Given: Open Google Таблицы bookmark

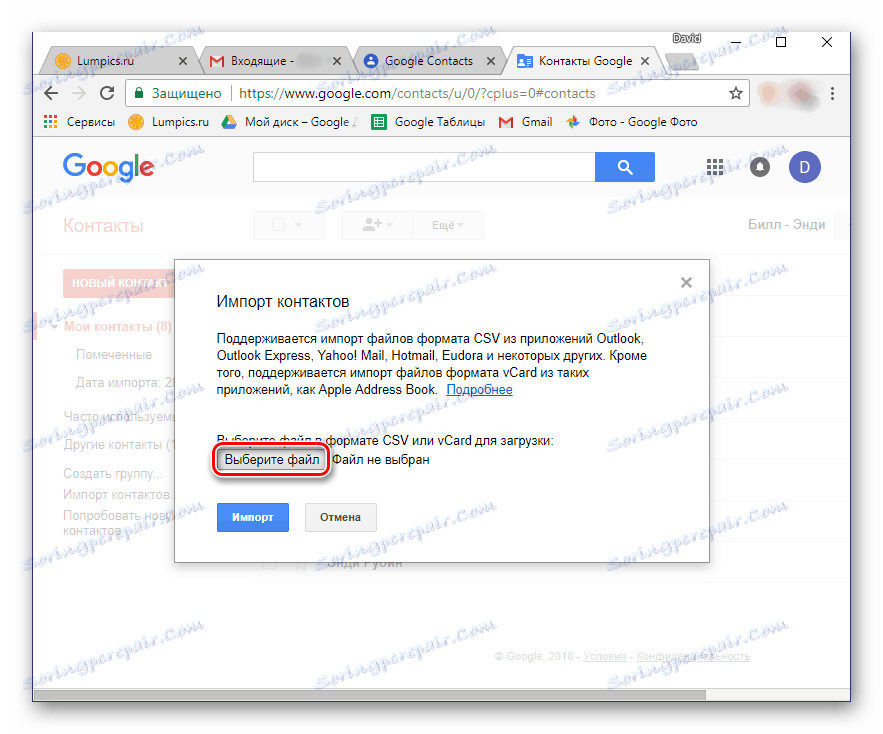Looking at the screenshot, I should pyautogui.click(x=429, y=122).
